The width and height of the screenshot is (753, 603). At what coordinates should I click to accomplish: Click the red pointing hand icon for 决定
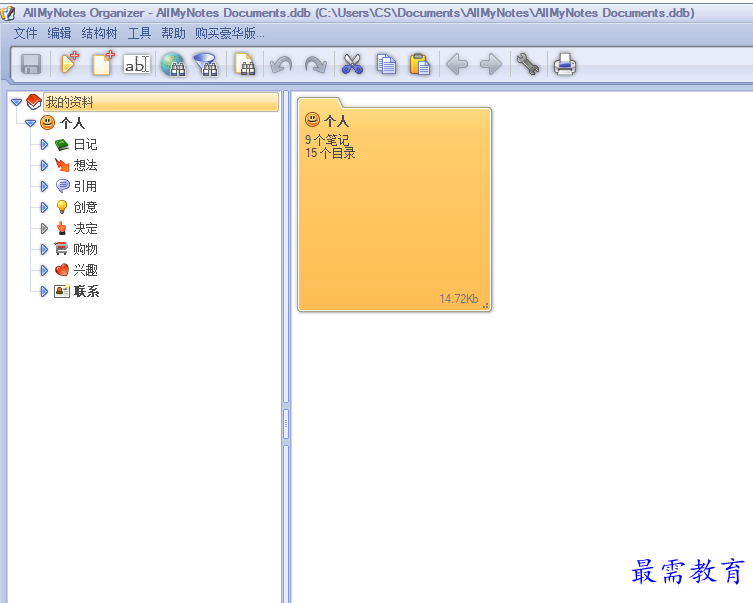pos(61,228)
